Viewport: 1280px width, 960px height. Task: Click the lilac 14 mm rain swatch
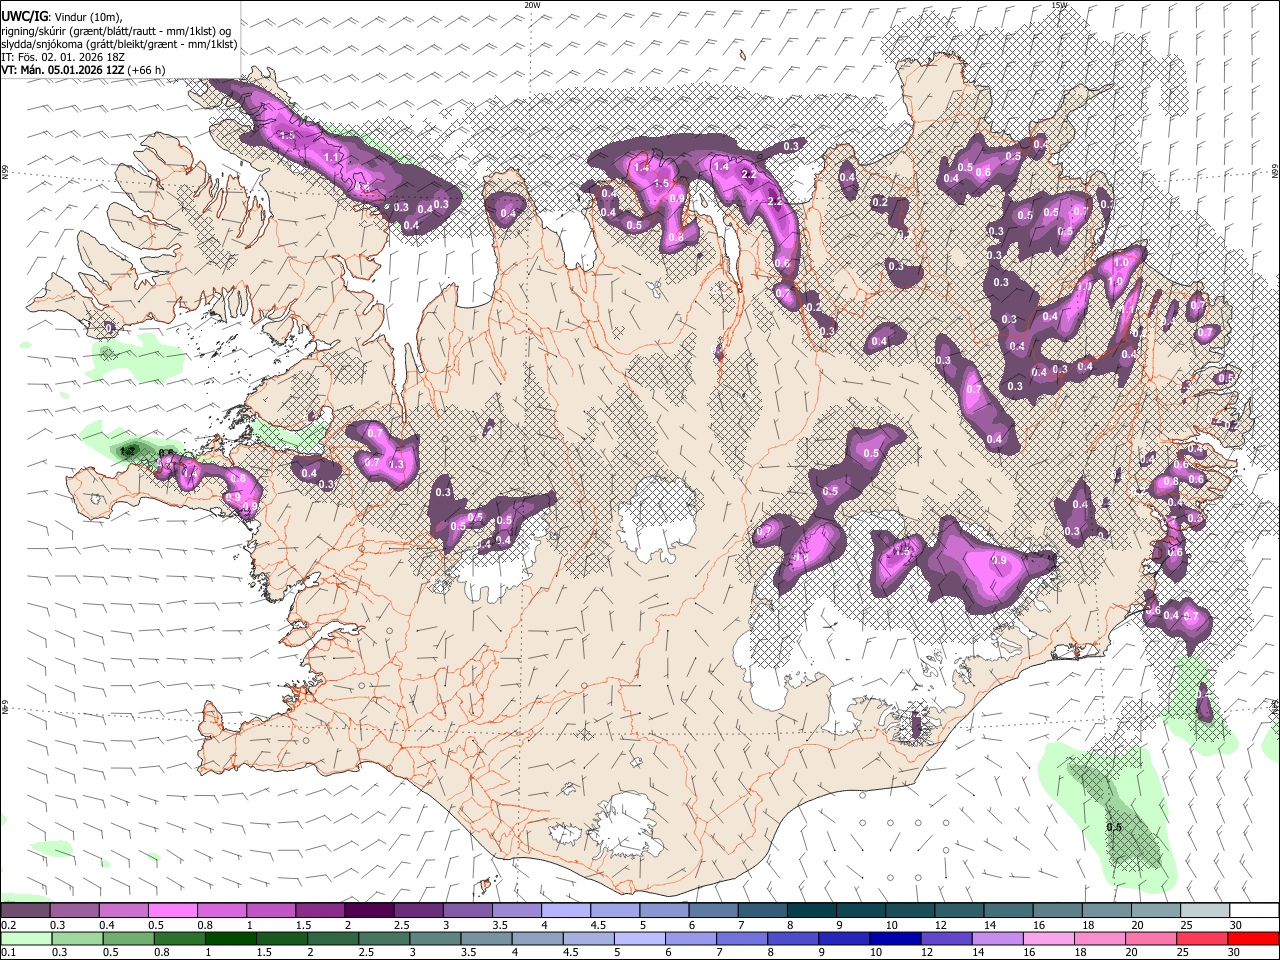pyautogui.click(x=997, y=939)
